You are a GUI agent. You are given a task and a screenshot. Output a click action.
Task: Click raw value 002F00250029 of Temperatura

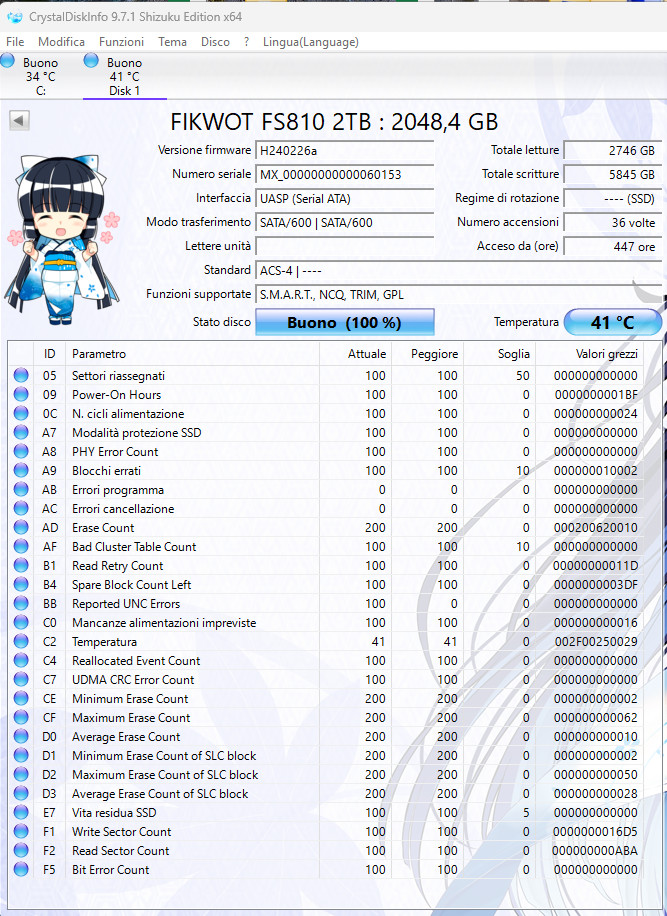click(596, 641)
